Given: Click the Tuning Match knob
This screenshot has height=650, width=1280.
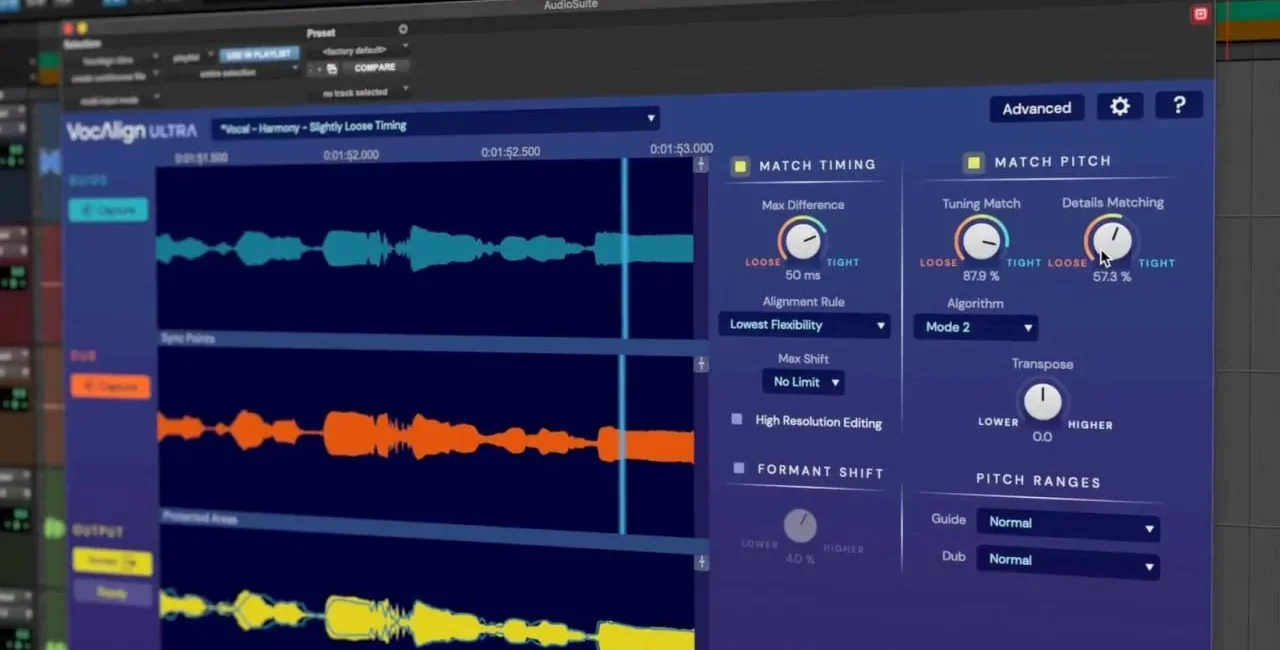Looking at the screenshot, I should click(x=981, y=241).
